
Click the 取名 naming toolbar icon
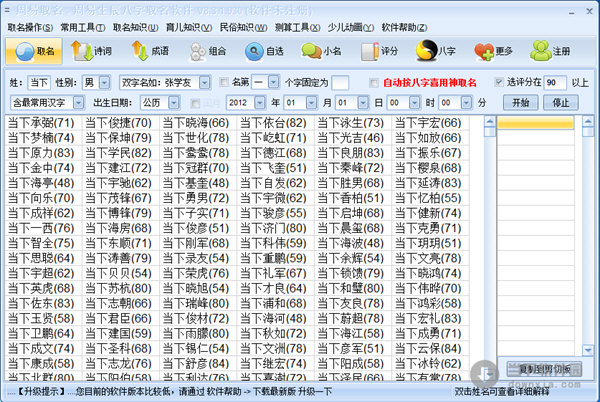click(32, 50)
